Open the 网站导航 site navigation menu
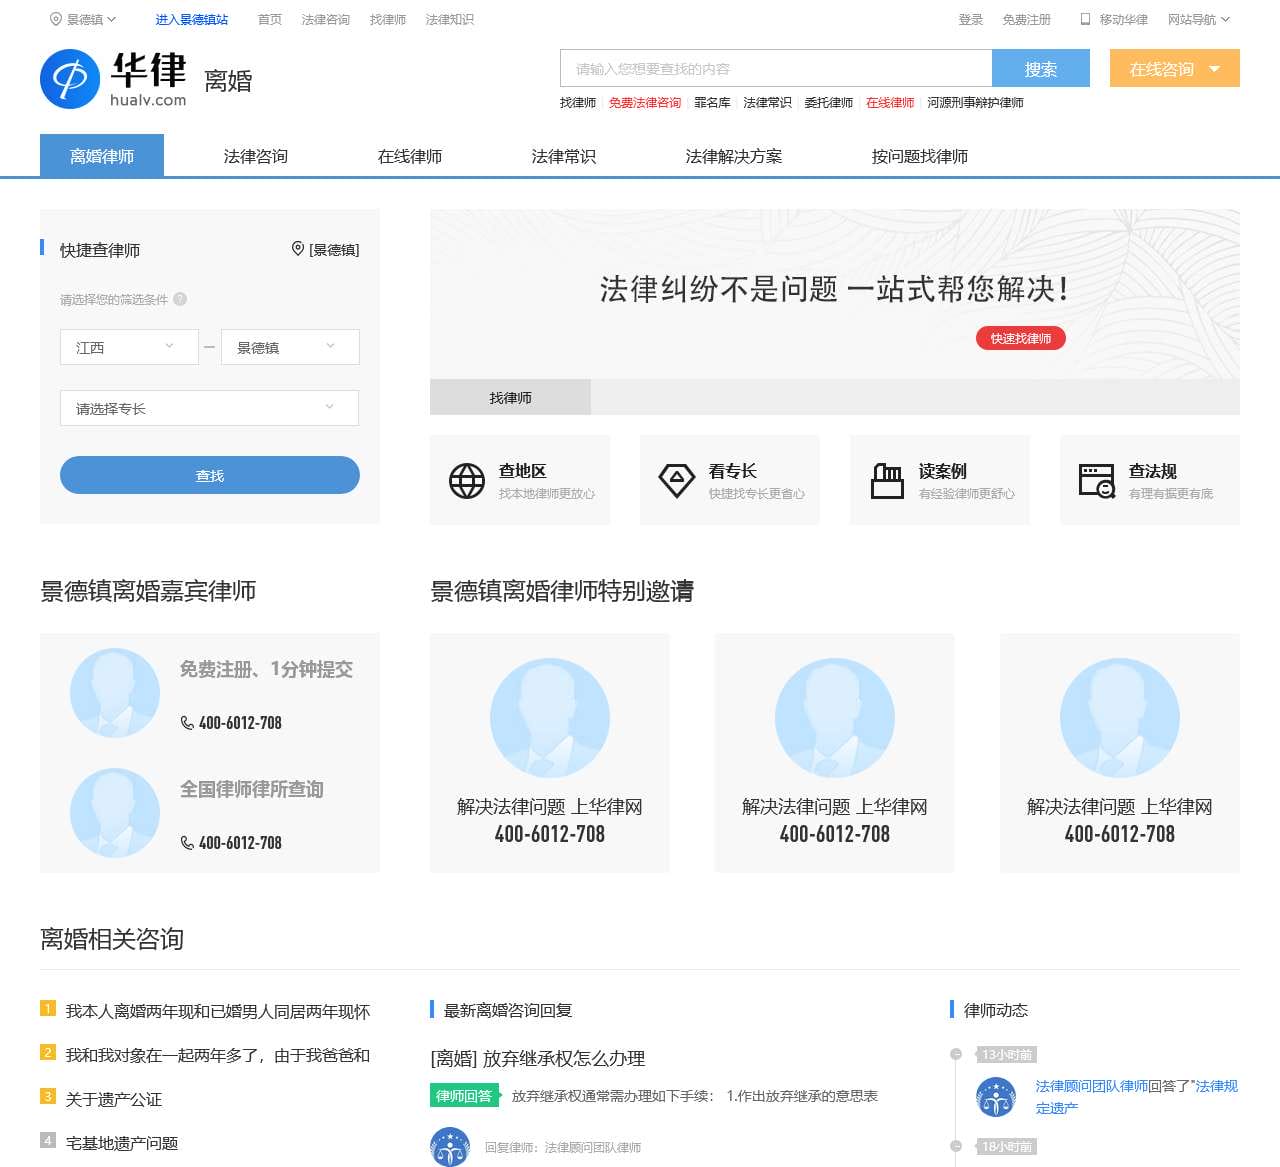This screenshot has height=1167, width=1280. tap(1198, 19)
